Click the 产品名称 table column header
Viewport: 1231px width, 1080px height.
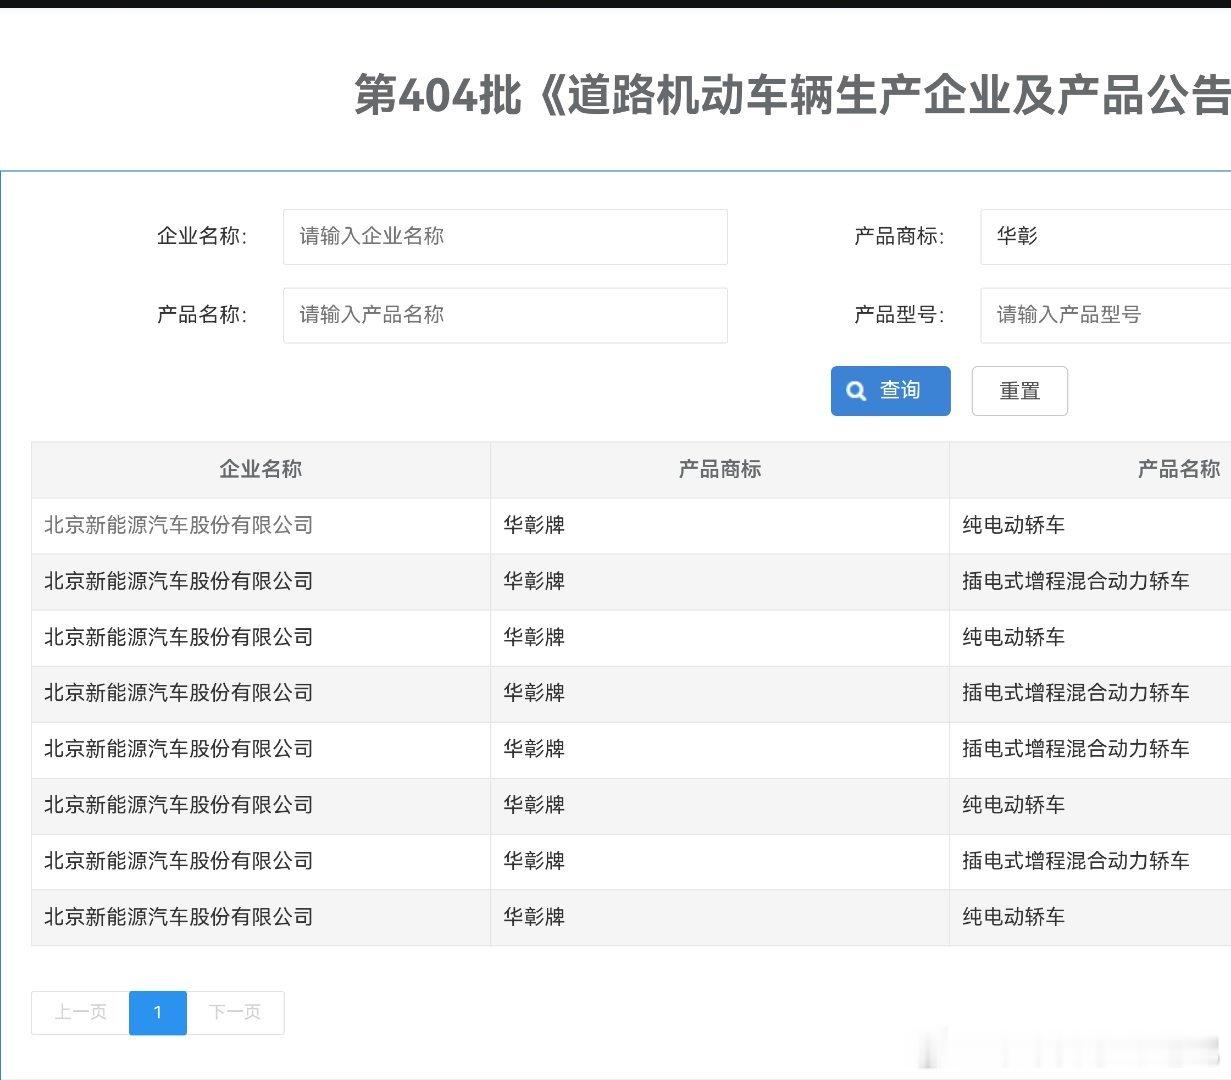coord(1178,469)
